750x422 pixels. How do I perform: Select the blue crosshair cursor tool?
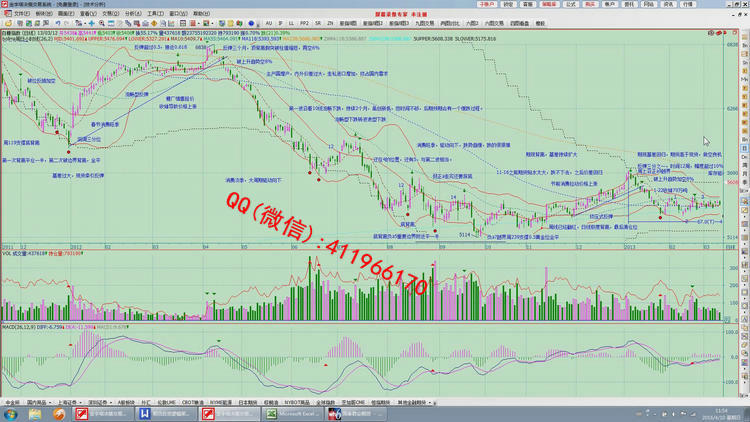point(92,23)
